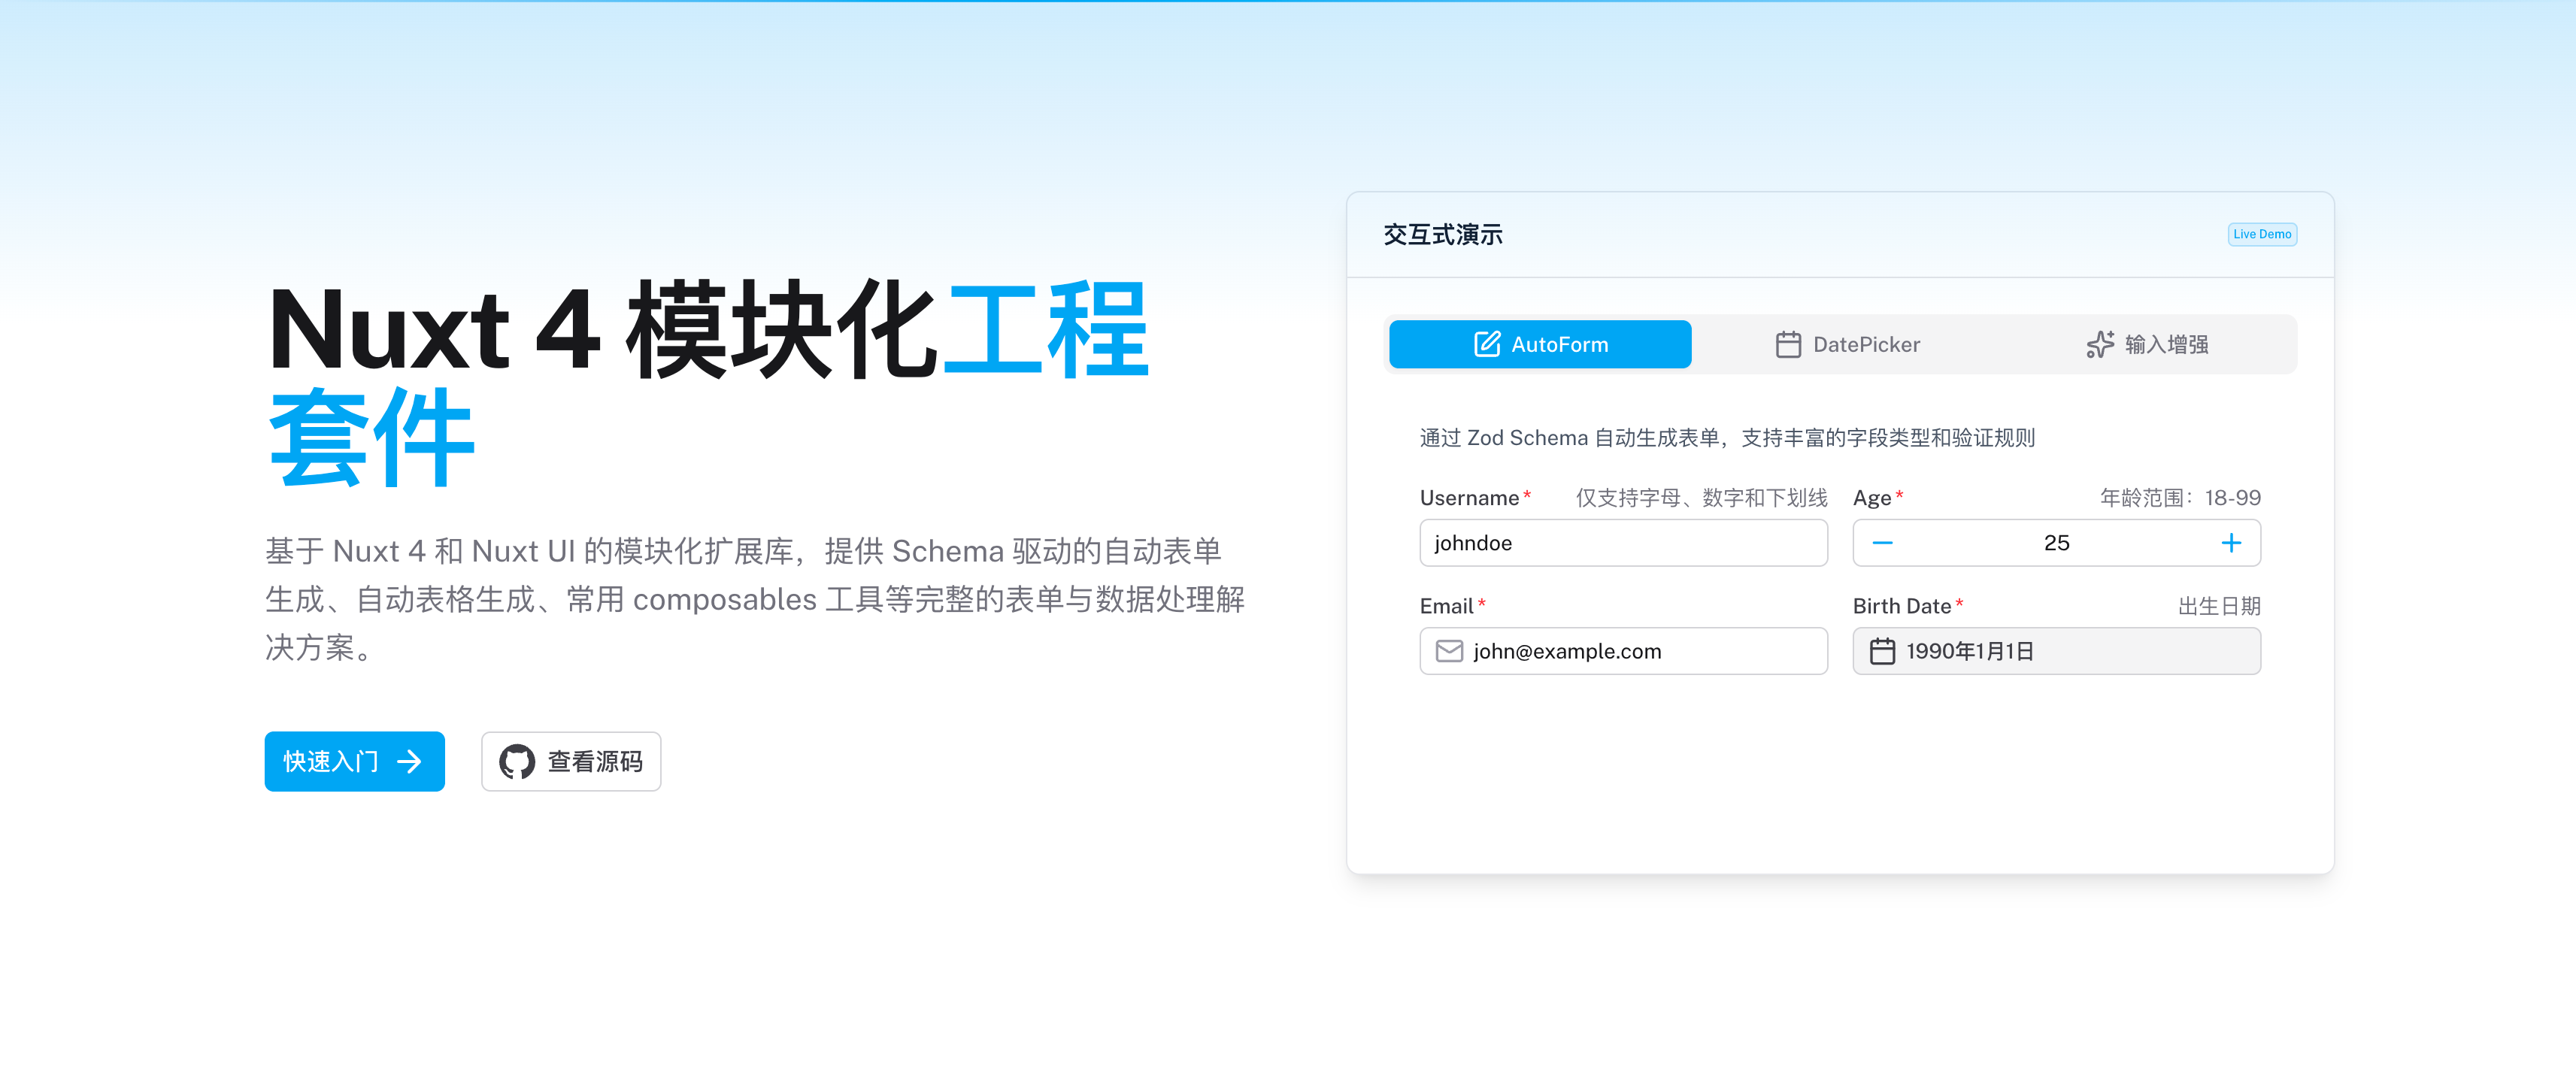Click the minus icon in Age field
2576x1066 pixels.
pyautogui.click(x=1882, y=543)
